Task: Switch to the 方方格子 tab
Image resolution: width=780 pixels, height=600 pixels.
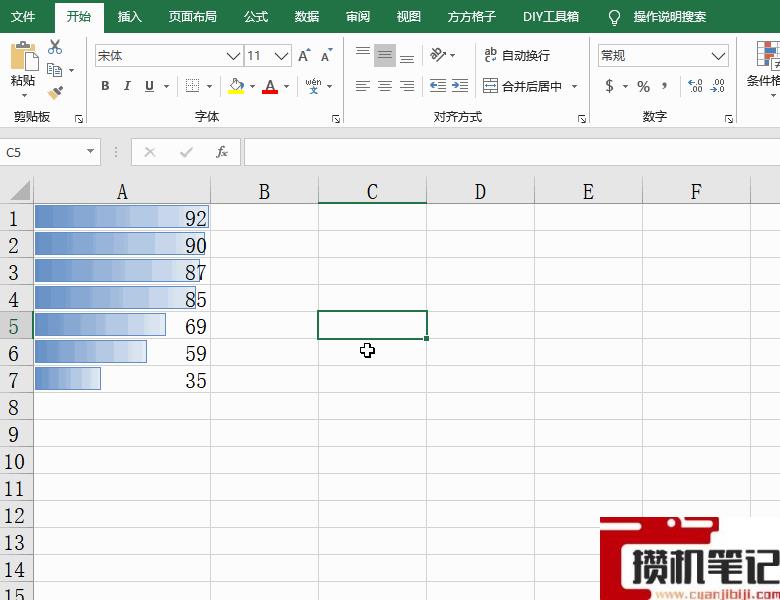Action: (x=471, y=17)
